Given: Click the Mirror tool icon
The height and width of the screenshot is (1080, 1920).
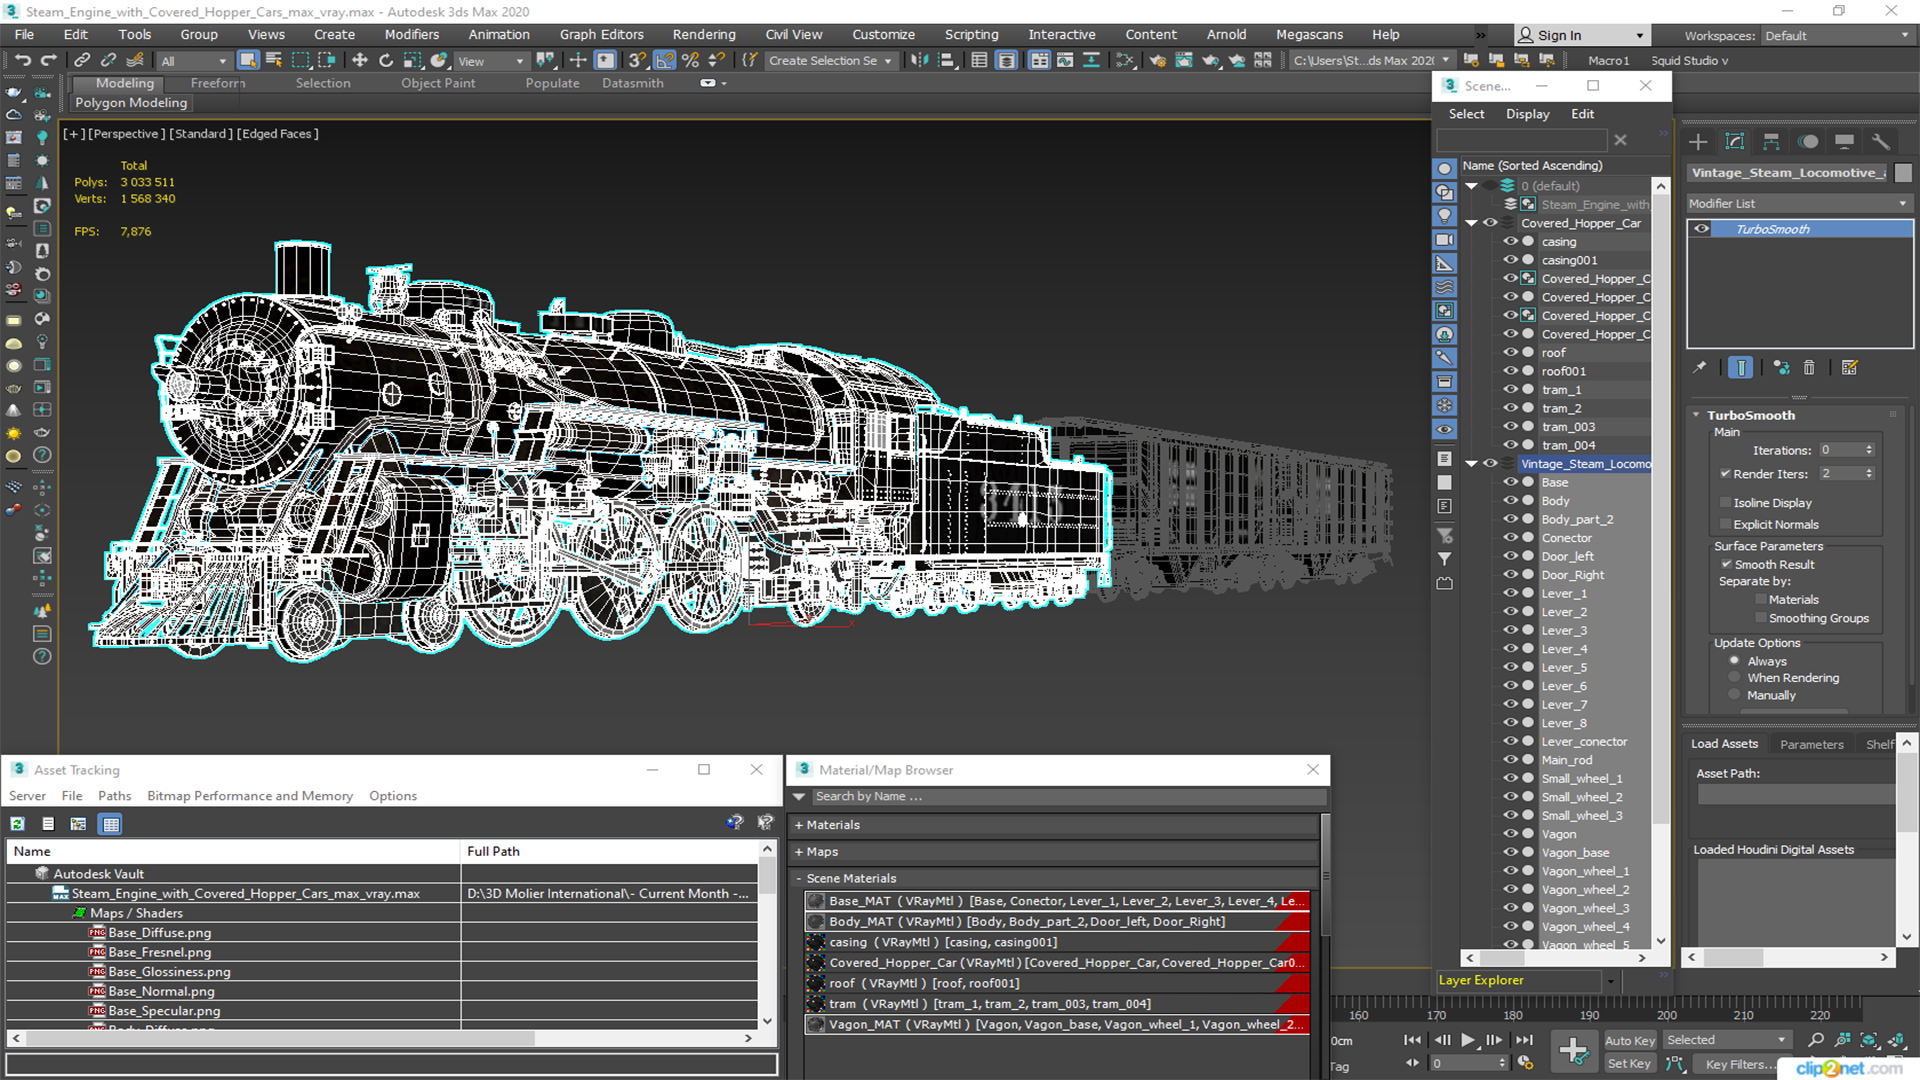Looking at the screenshot, I should (x=919, y=61).
